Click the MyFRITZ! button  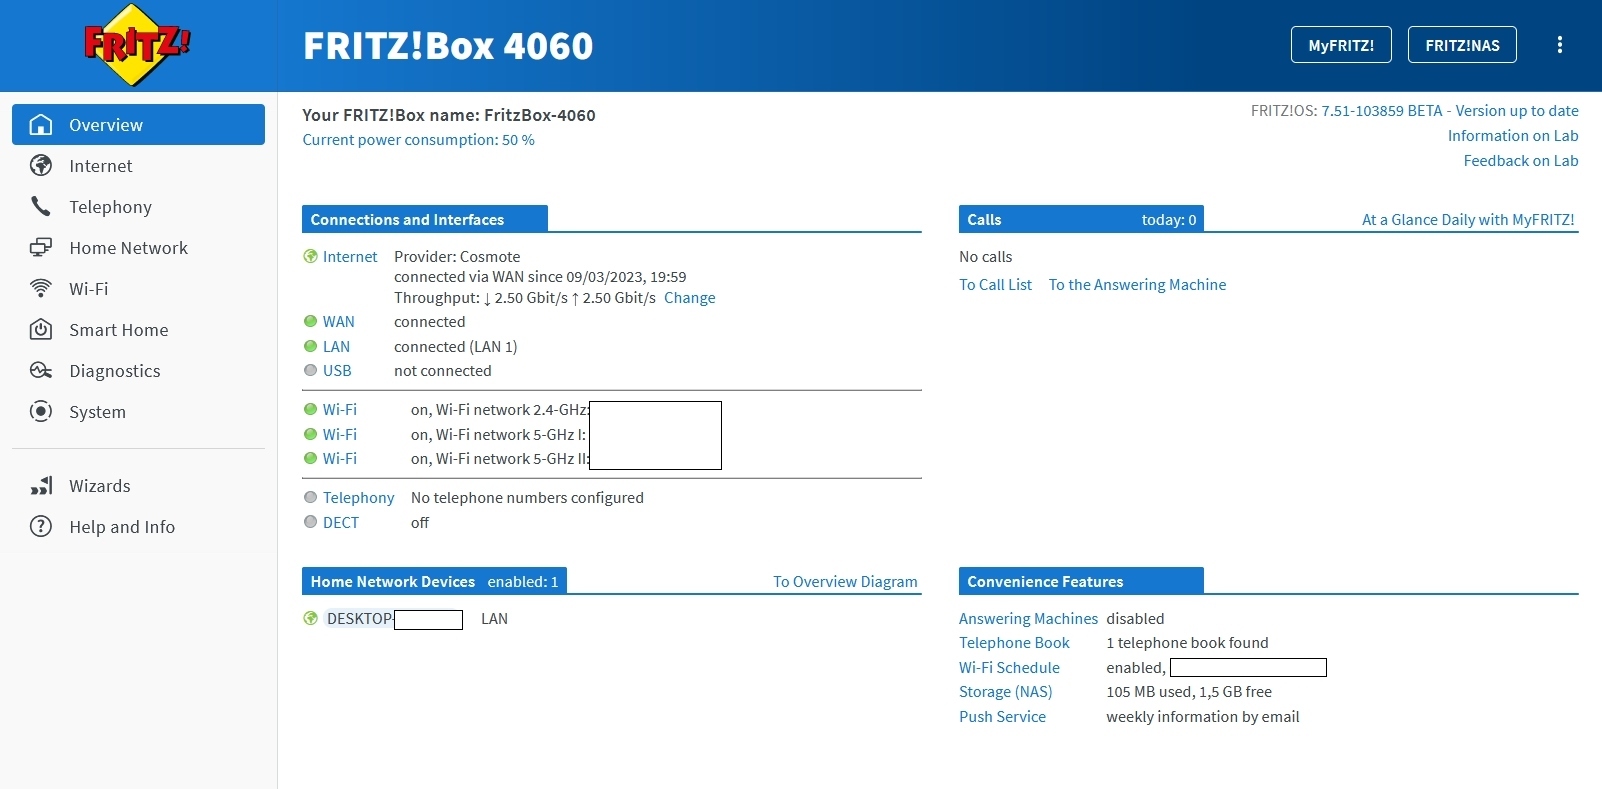(x=1341, y=45)
